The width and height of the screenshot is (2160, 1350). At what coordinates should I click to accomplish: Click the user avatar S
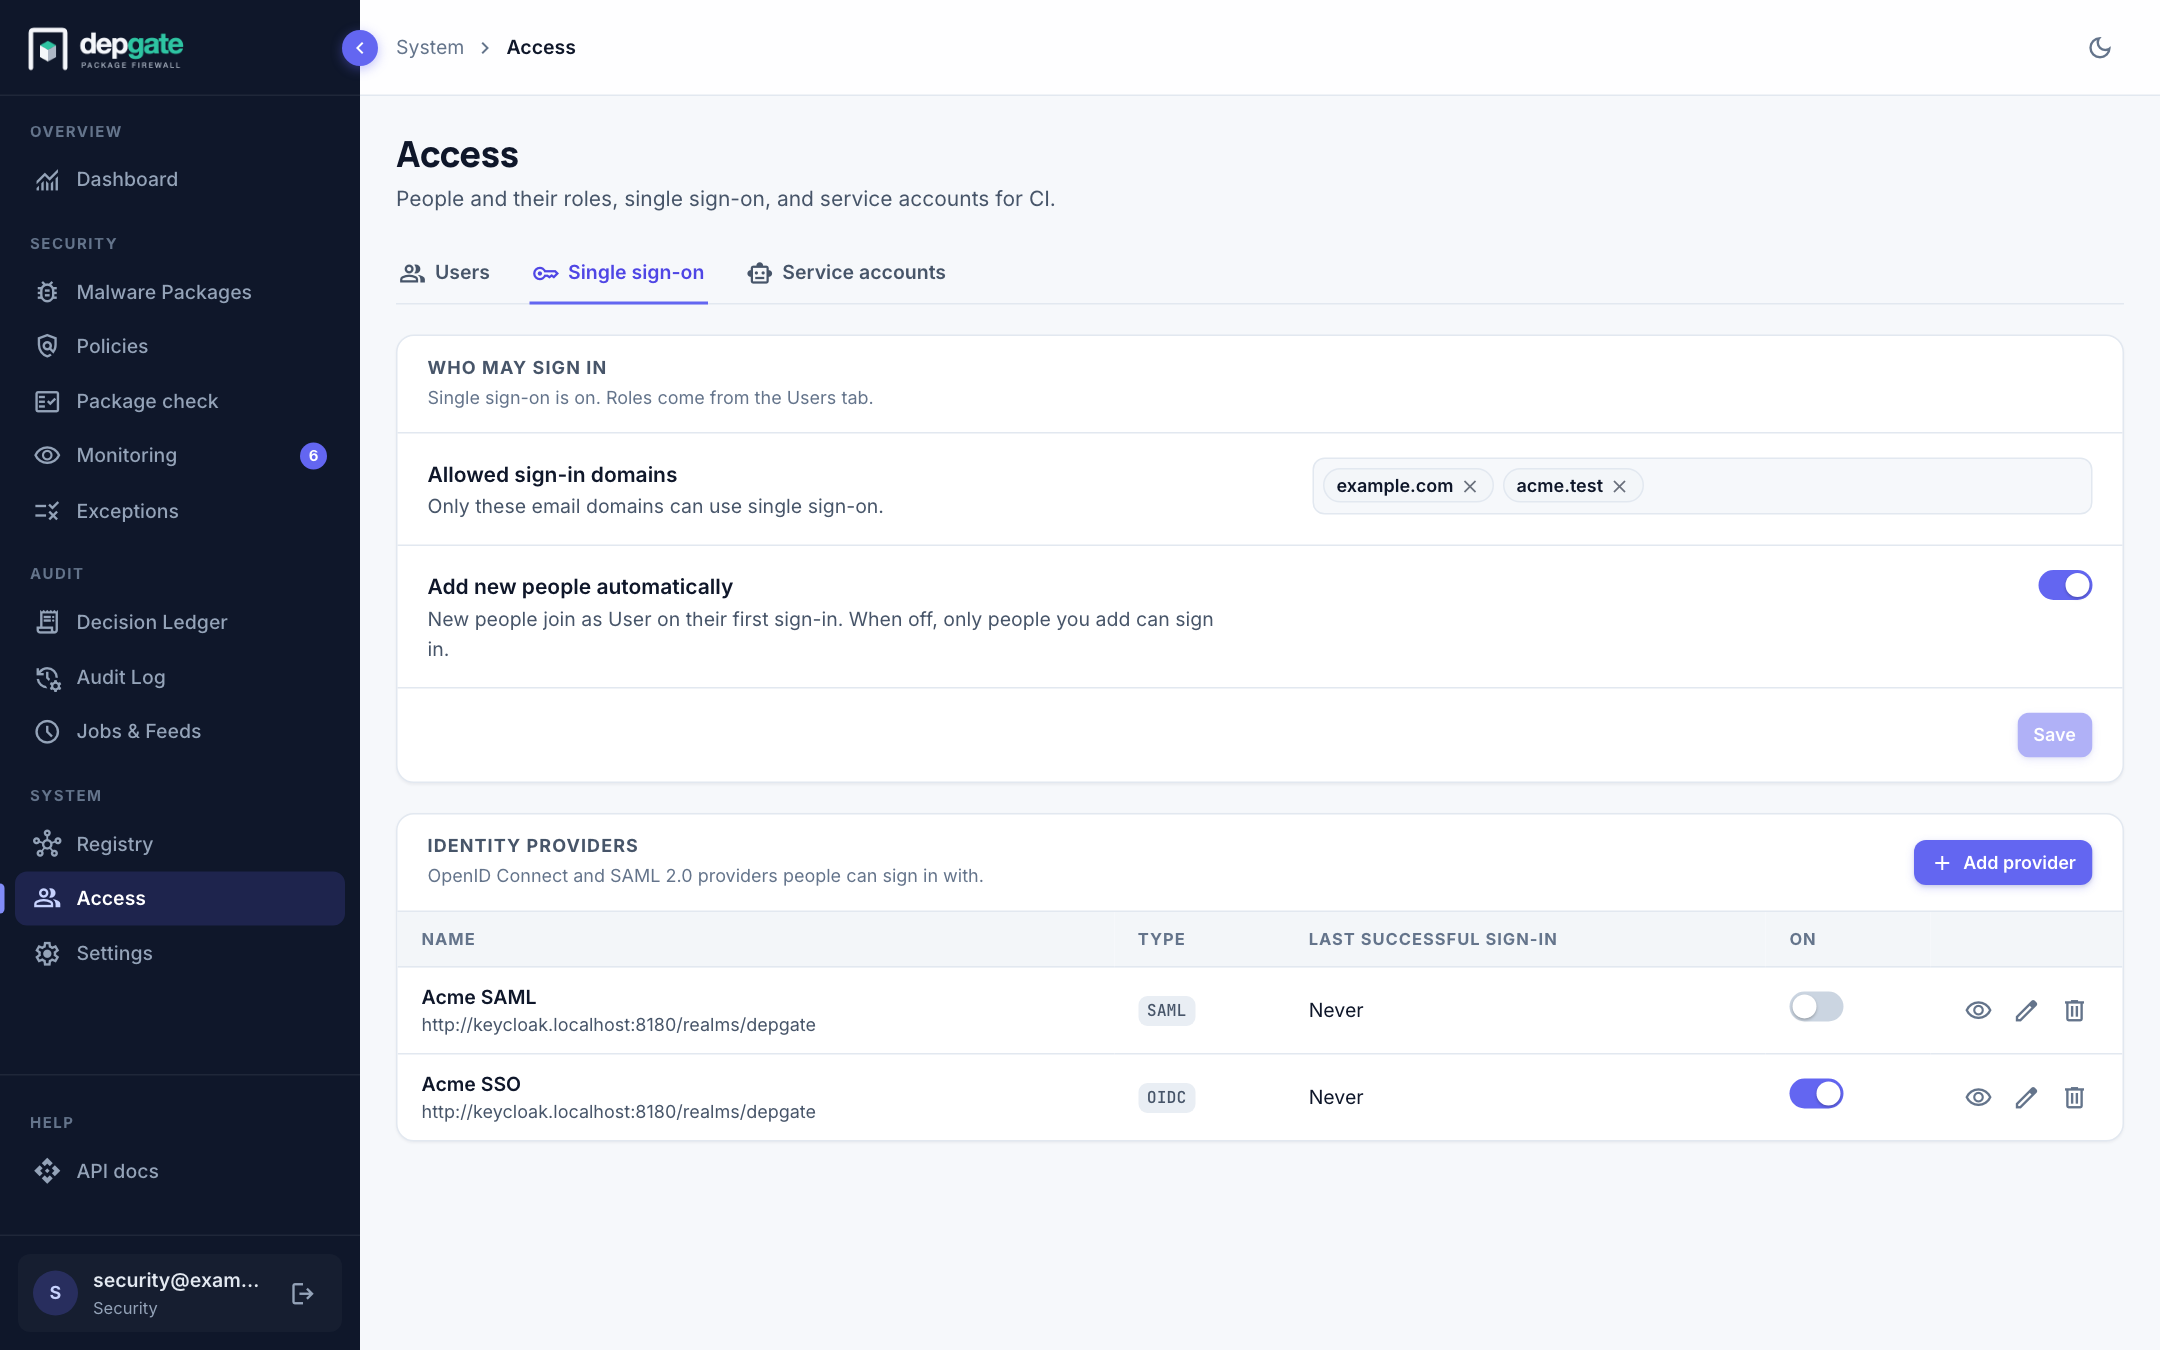point(55,1293)
